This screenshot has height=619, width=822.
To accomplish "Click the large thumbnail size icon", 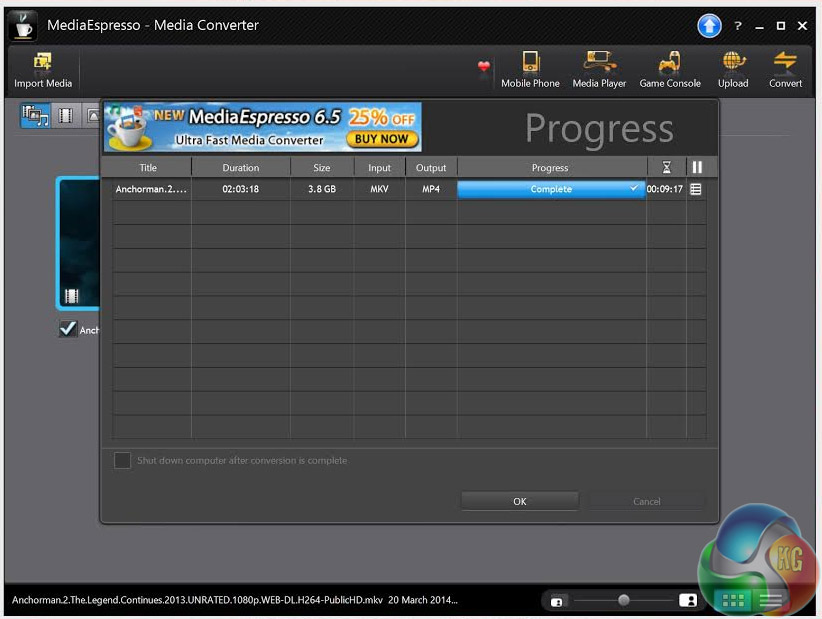I will (687, 600).
